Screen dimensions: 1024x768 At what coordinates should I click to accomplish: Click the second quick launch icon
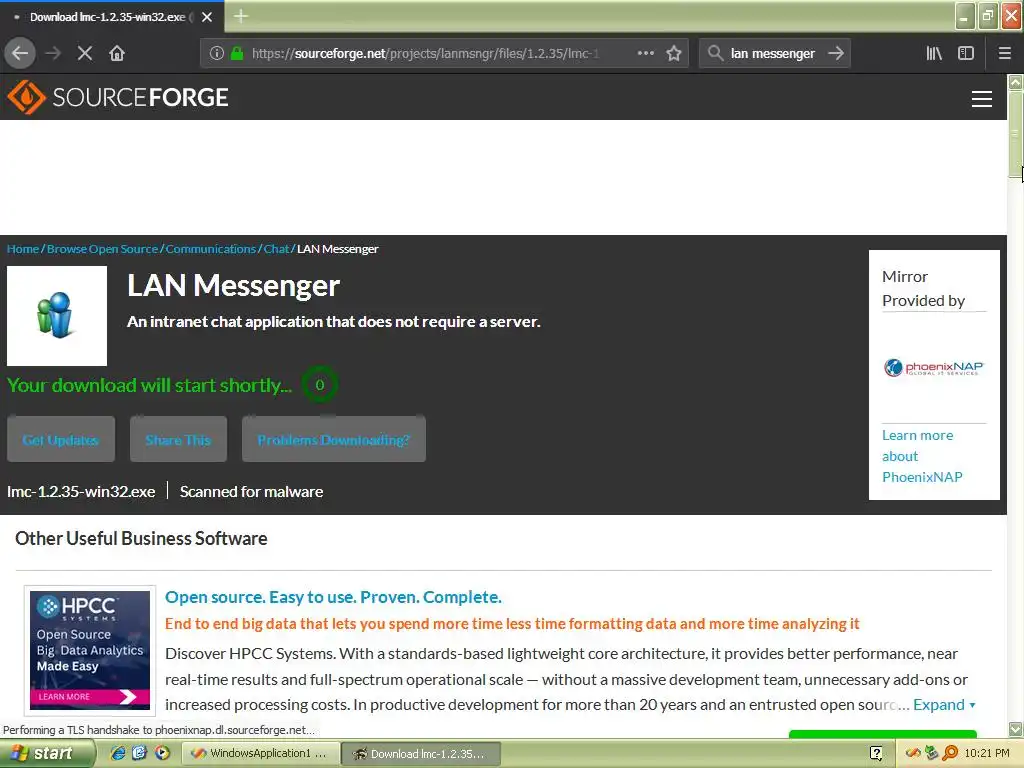(x=139, y=753)
